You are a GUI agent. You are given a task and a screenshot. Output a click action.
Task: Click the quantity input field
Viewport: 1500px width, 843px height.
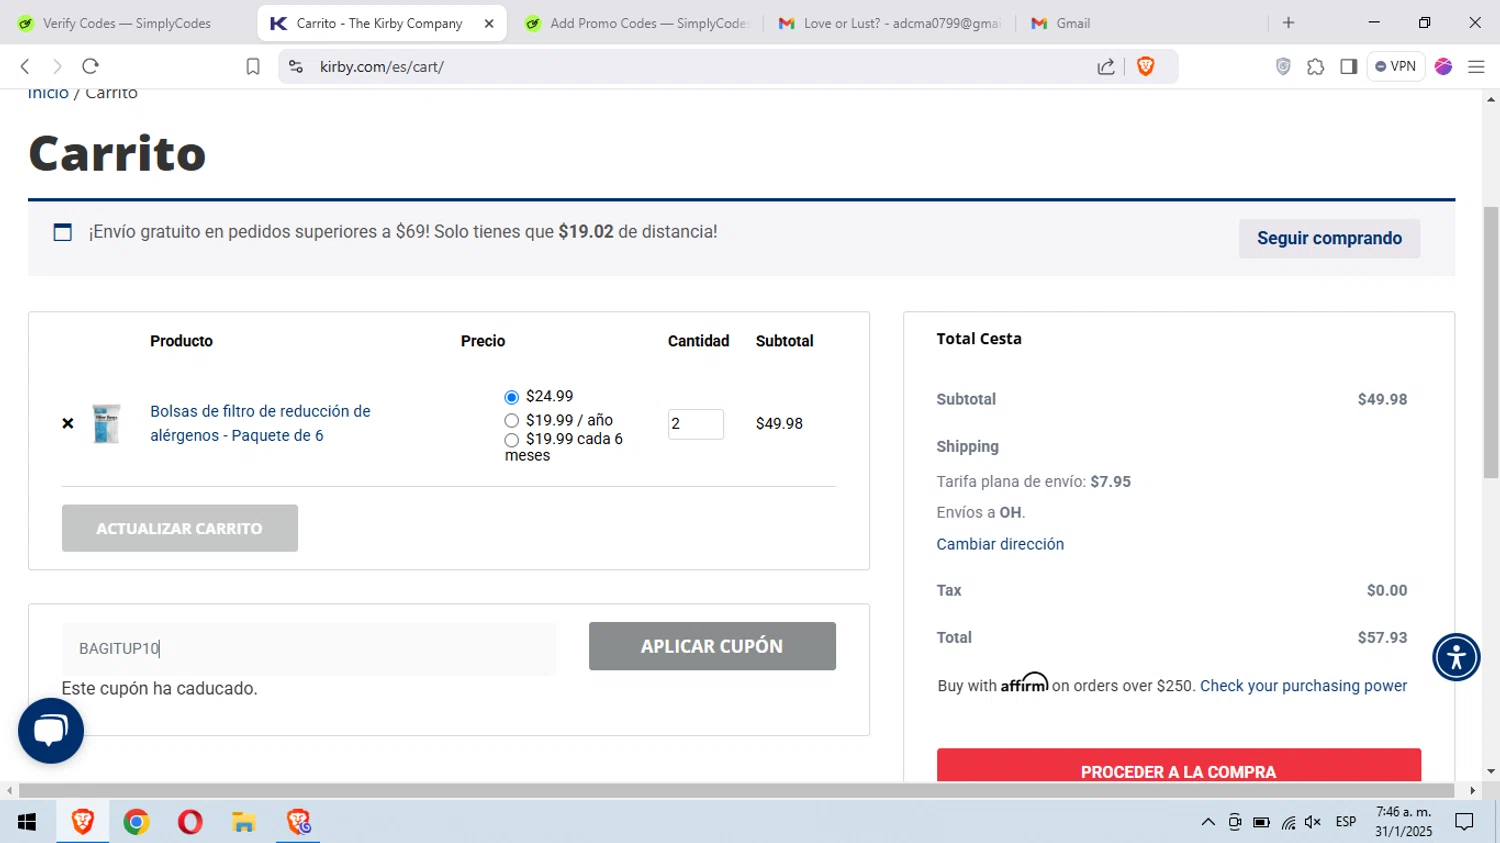[696, 424]
